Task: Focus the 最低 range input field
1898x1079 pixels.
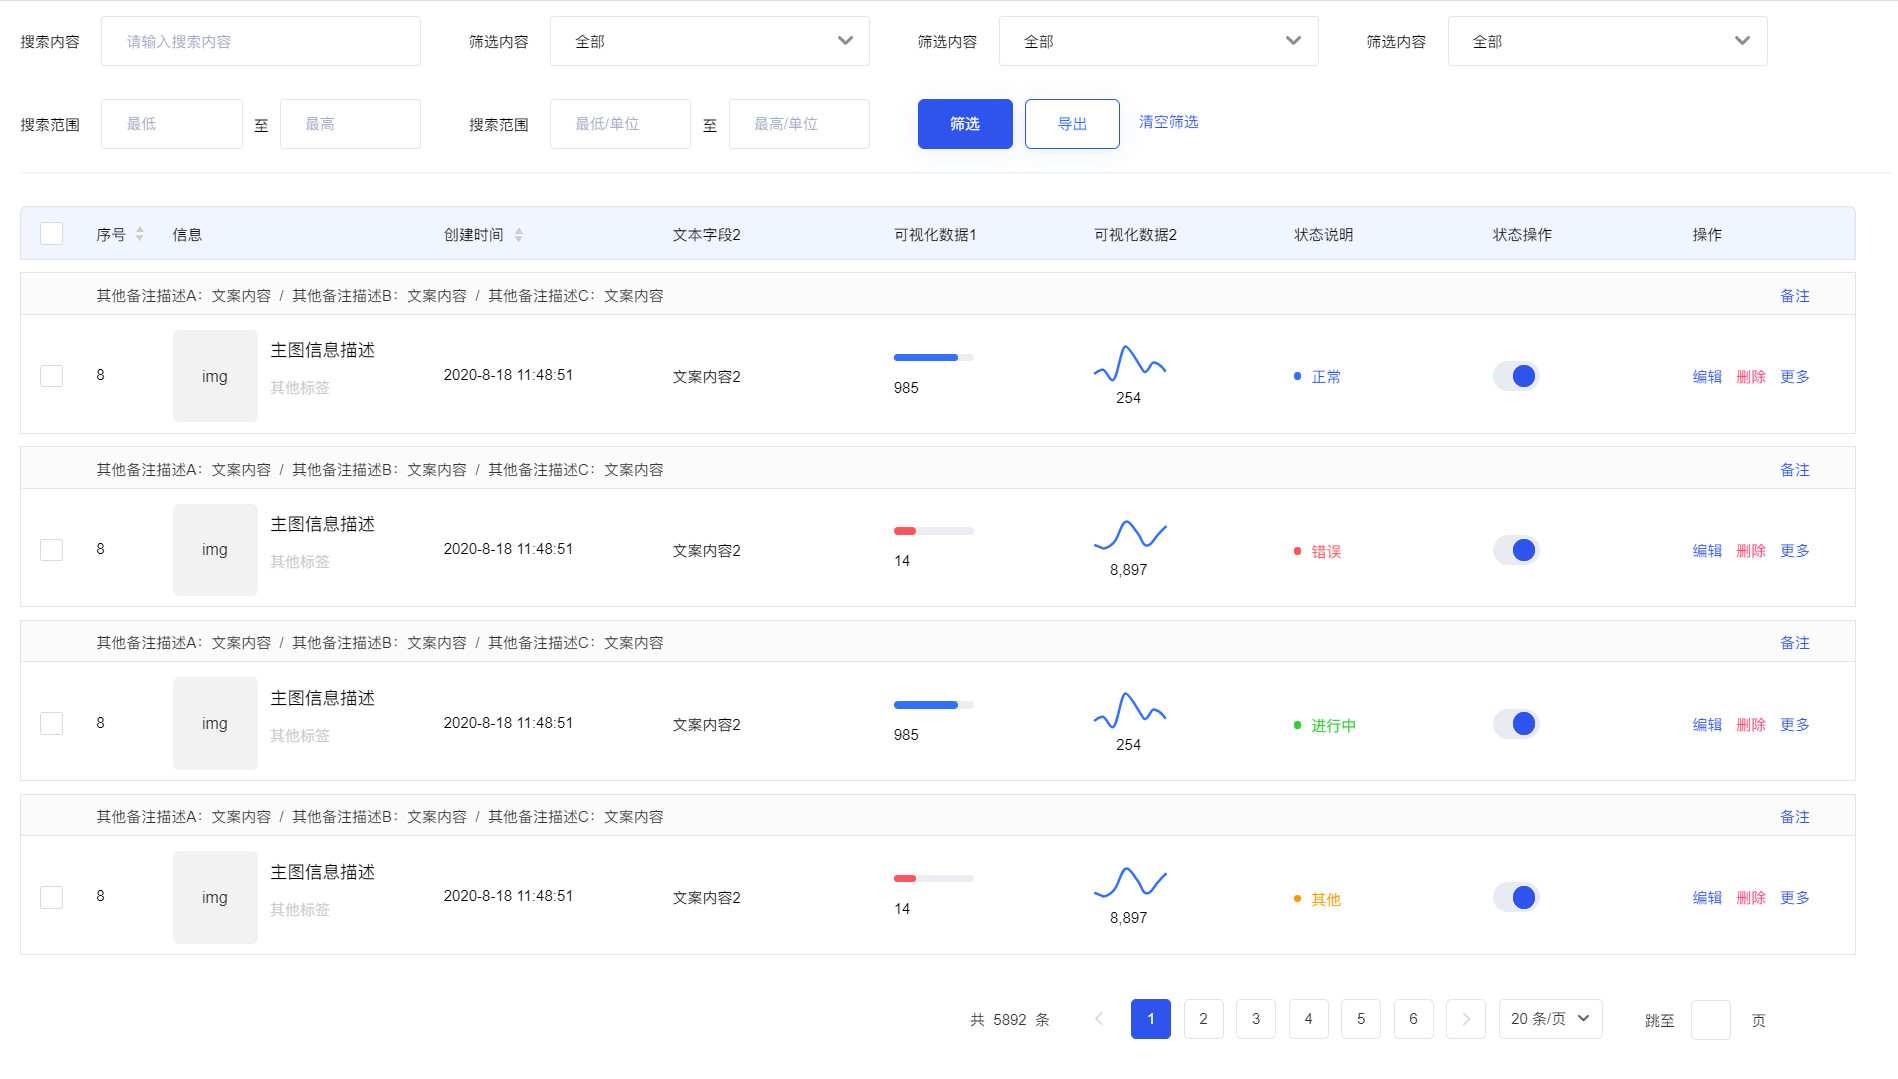Action: coord(172,124)
